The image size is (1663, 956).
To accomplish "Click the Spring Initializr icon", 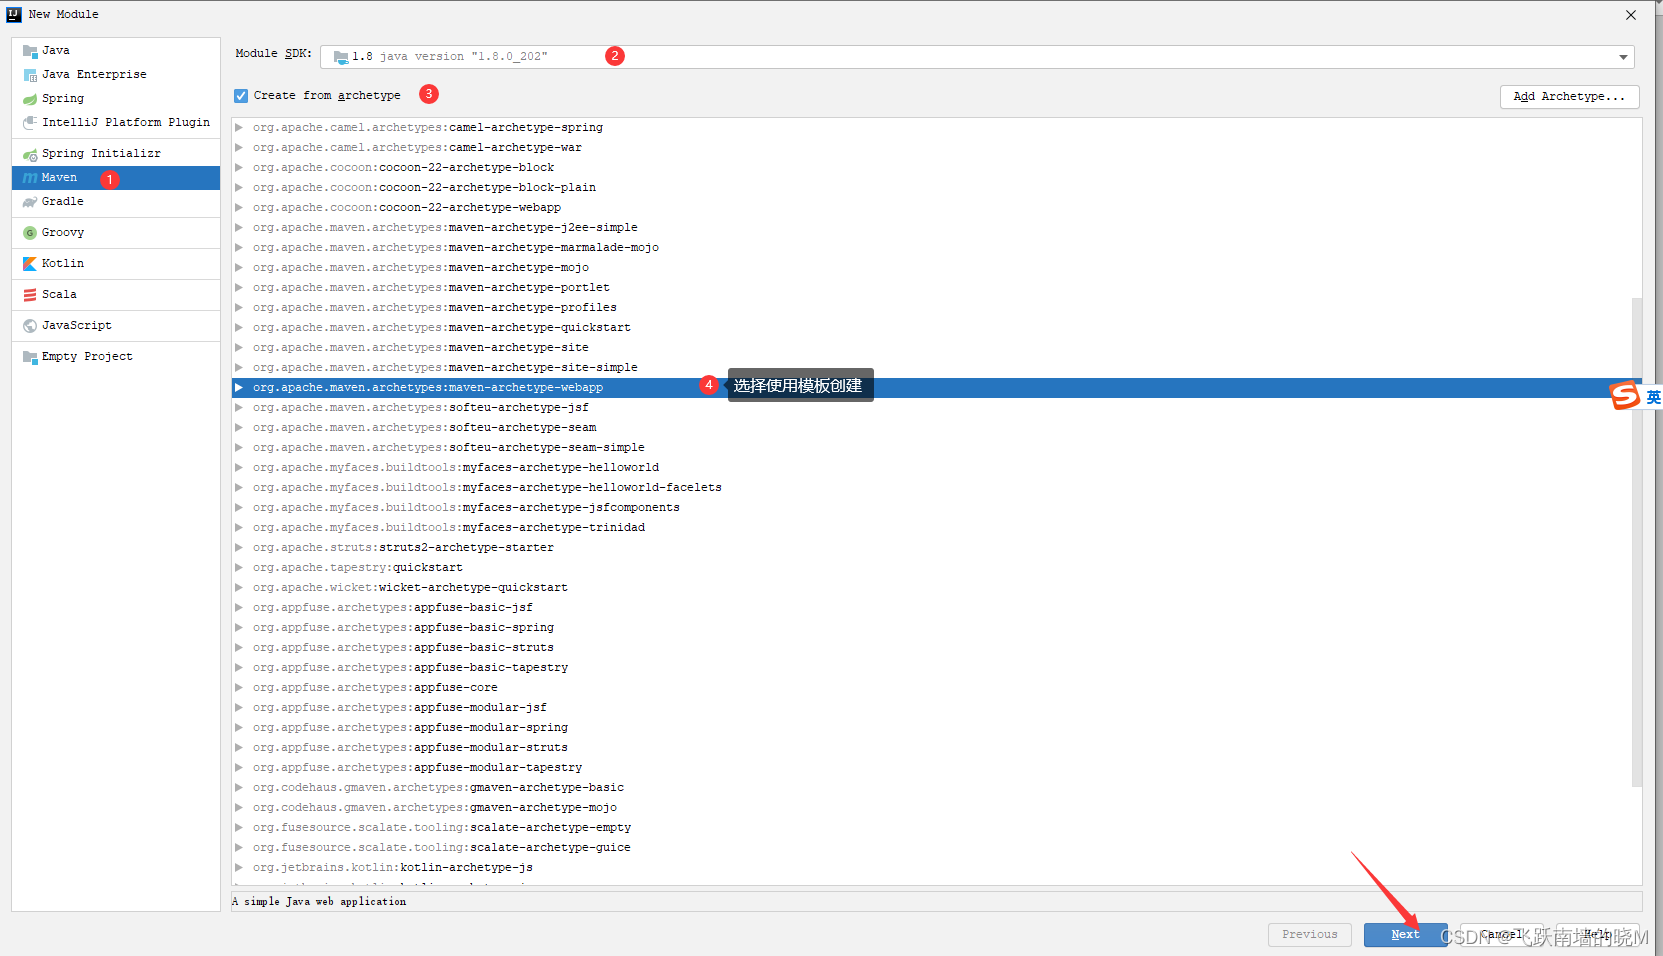I will 30,154.
